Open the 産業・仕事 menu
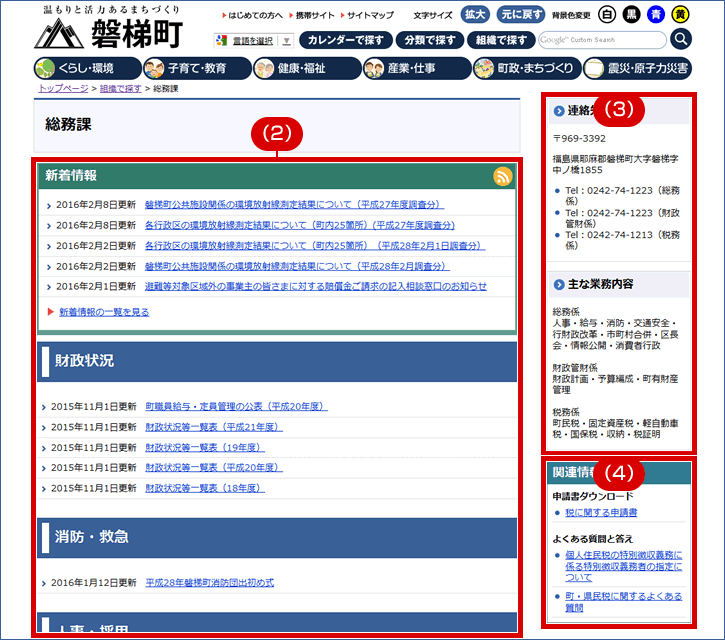725x640 pixels. [417, 68]
